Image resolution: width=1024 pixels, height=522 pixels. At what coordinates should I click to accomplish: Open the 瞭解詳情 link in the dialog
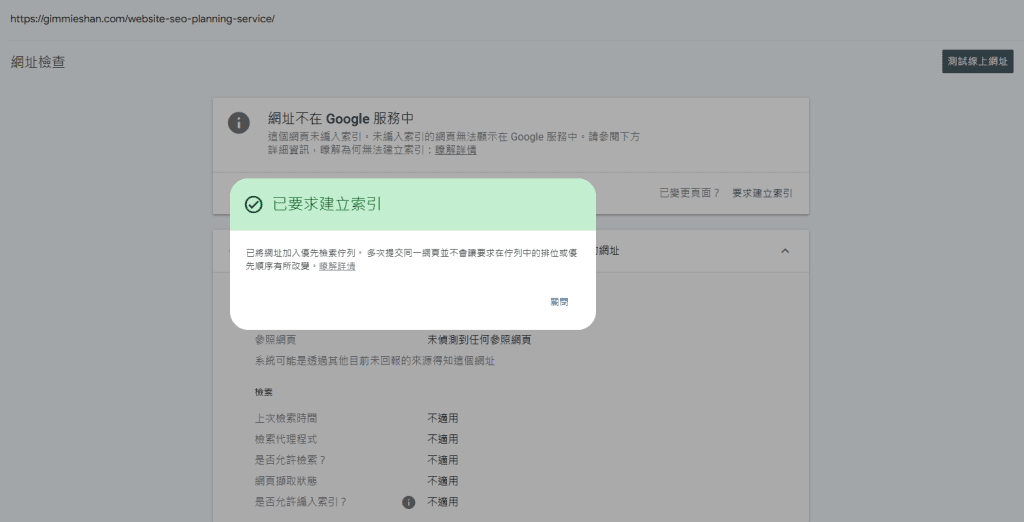point(337,267)
